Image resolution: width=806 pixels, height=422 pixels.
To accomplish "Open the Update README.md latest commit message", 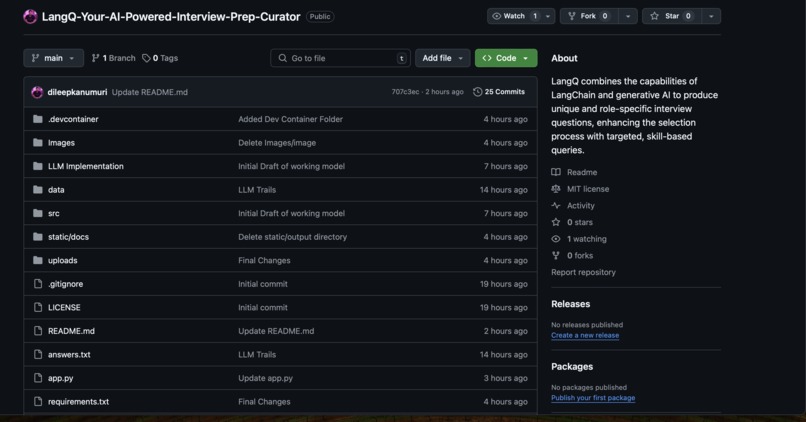I will (150, 92).
